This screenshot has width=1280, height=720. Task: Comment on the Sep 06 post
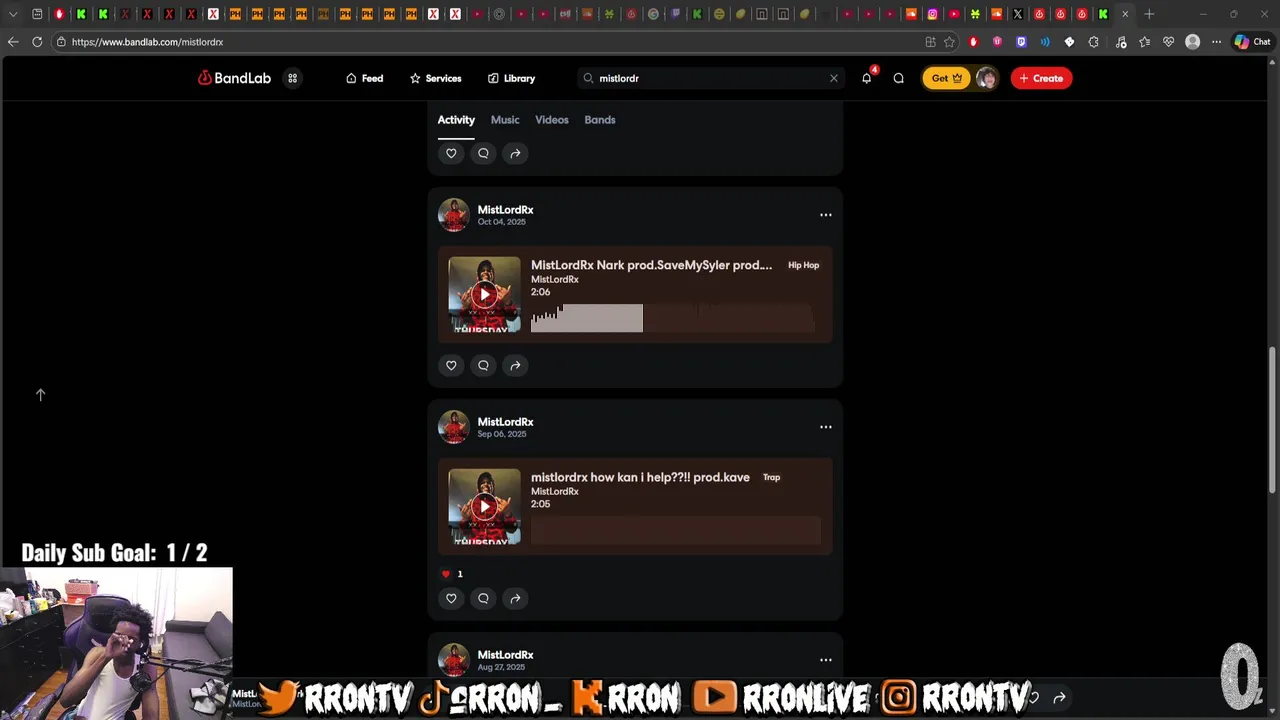(x=483, y=598)
